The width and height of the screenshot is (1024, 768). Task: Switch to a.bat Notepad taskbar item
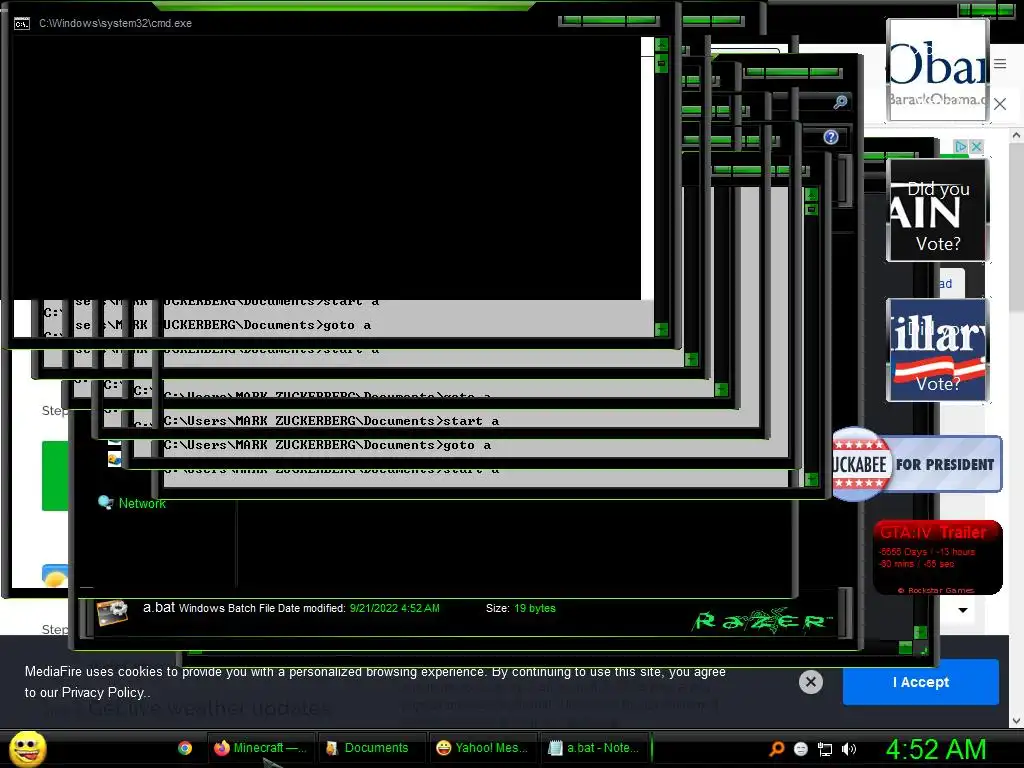click(596, 748)
